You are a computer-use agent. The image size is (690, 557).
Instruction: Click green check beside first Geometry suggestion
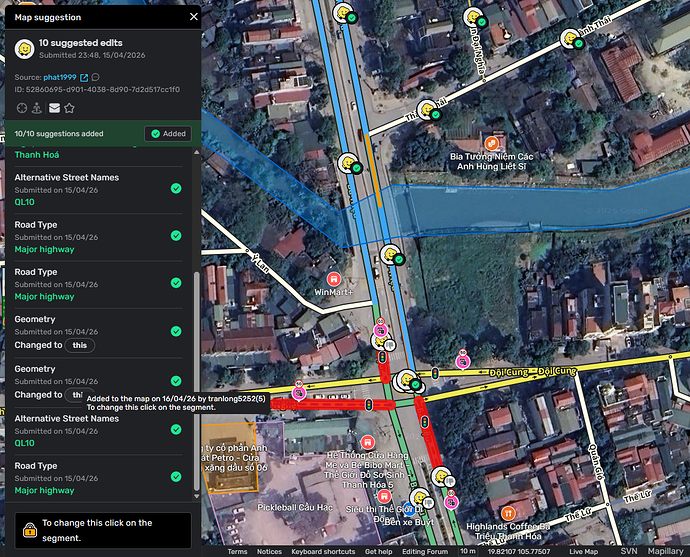coord(176,331)
